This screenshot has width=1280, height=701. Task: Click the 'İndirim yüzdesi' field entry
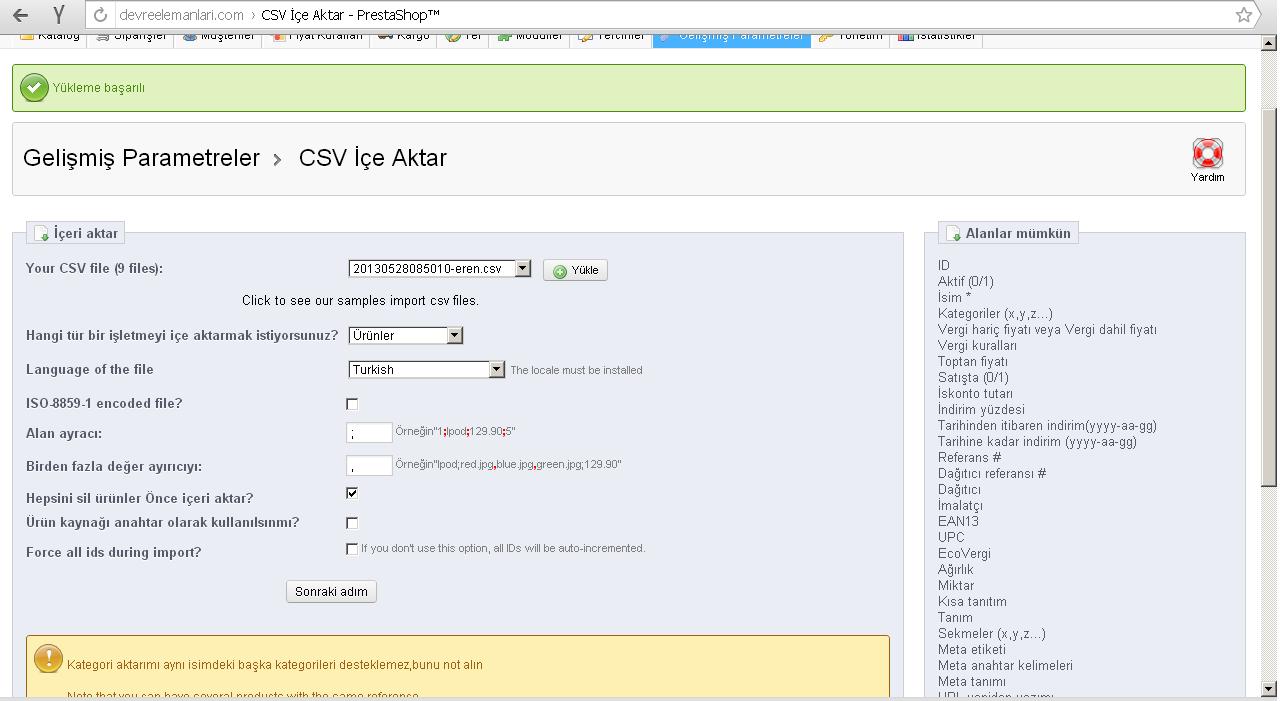(x=981, y=410)
